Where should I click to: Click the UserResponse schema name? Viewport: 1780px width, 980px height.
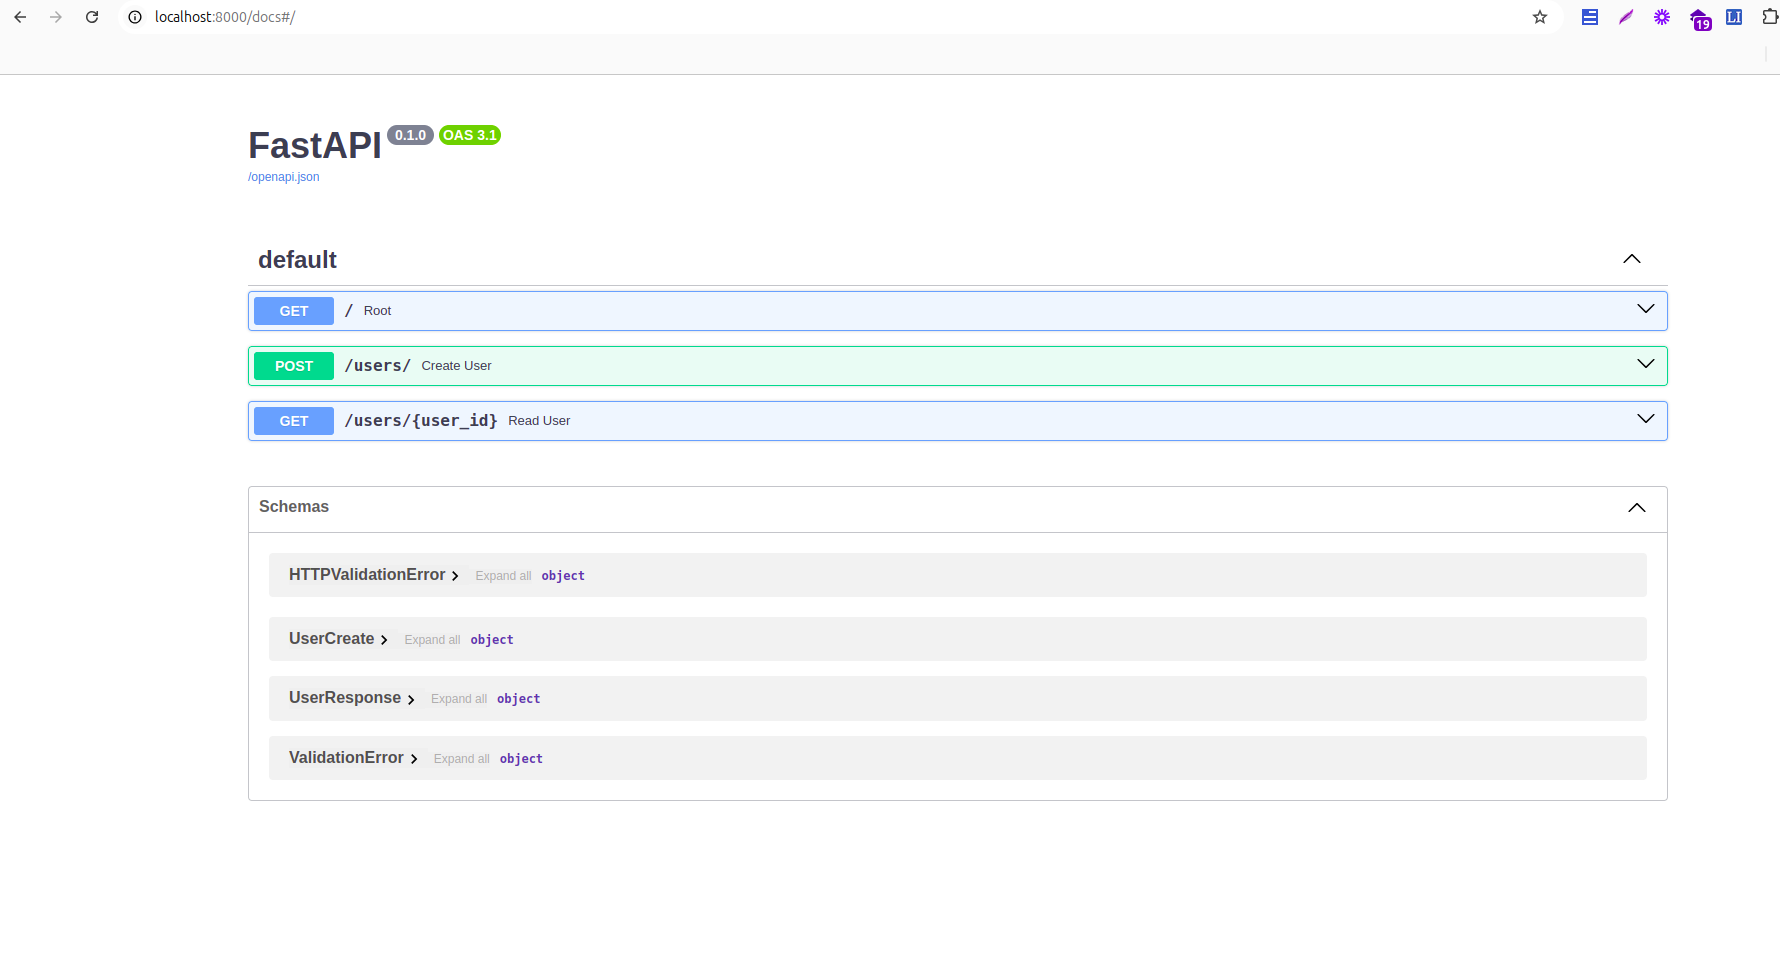pos(345,698)
